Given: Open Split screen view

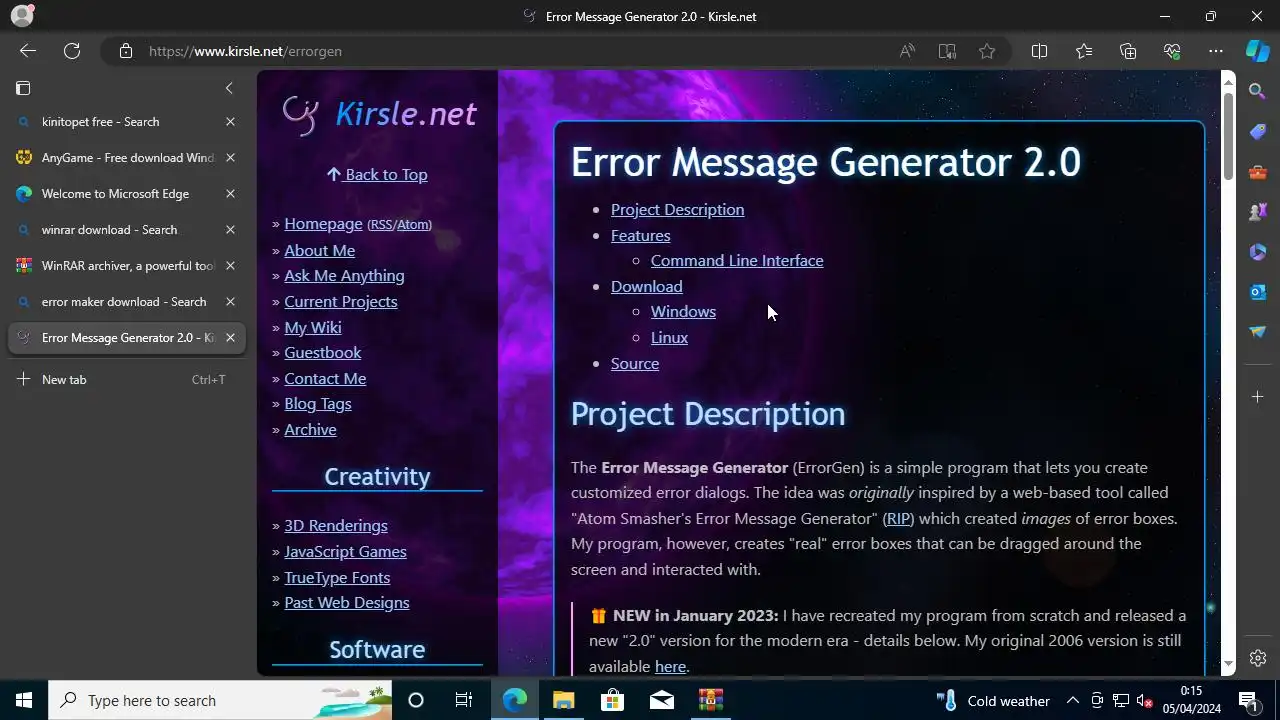Looking at the screenshot, I should point(1039,51).
